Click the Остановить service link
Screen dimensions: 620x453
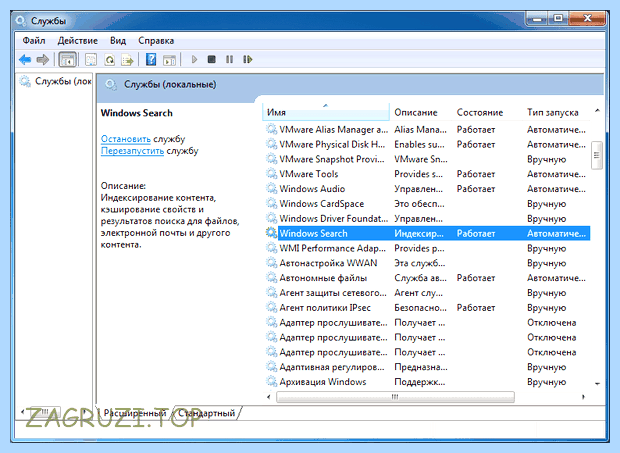click(126, 139)
